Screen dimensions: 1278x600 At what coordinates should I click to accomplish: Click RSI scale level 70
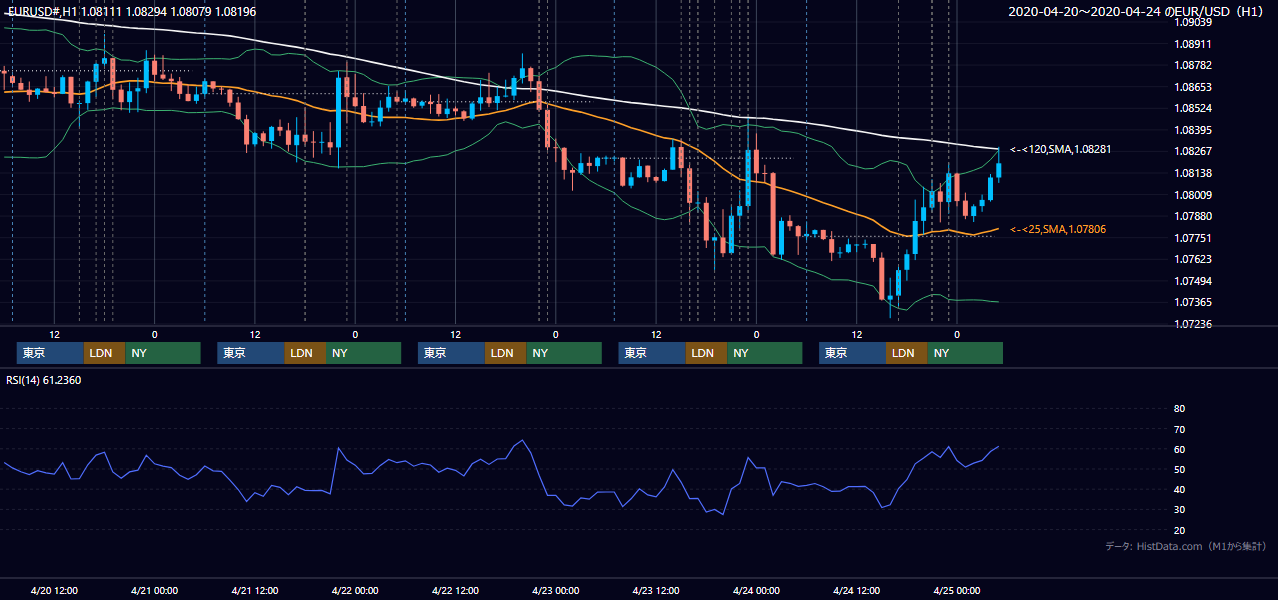point(1179,429)
